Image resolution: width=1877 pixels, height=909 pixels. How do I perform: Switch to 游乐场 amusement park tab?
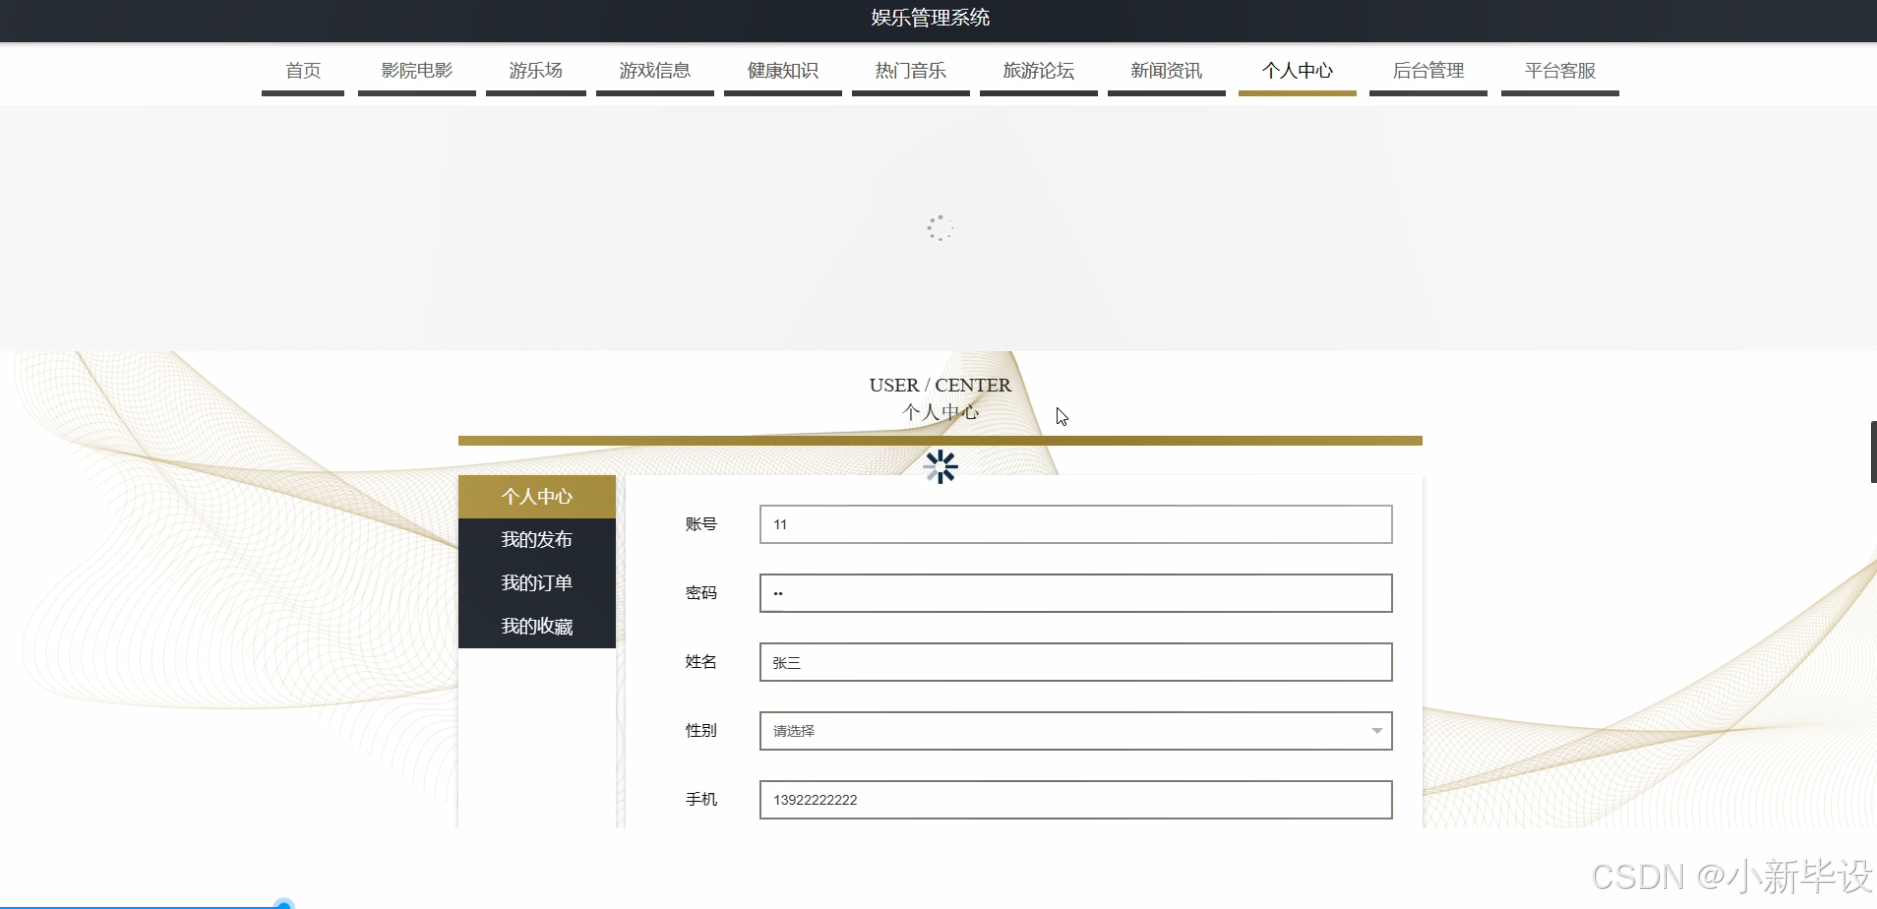pos(536,71)
